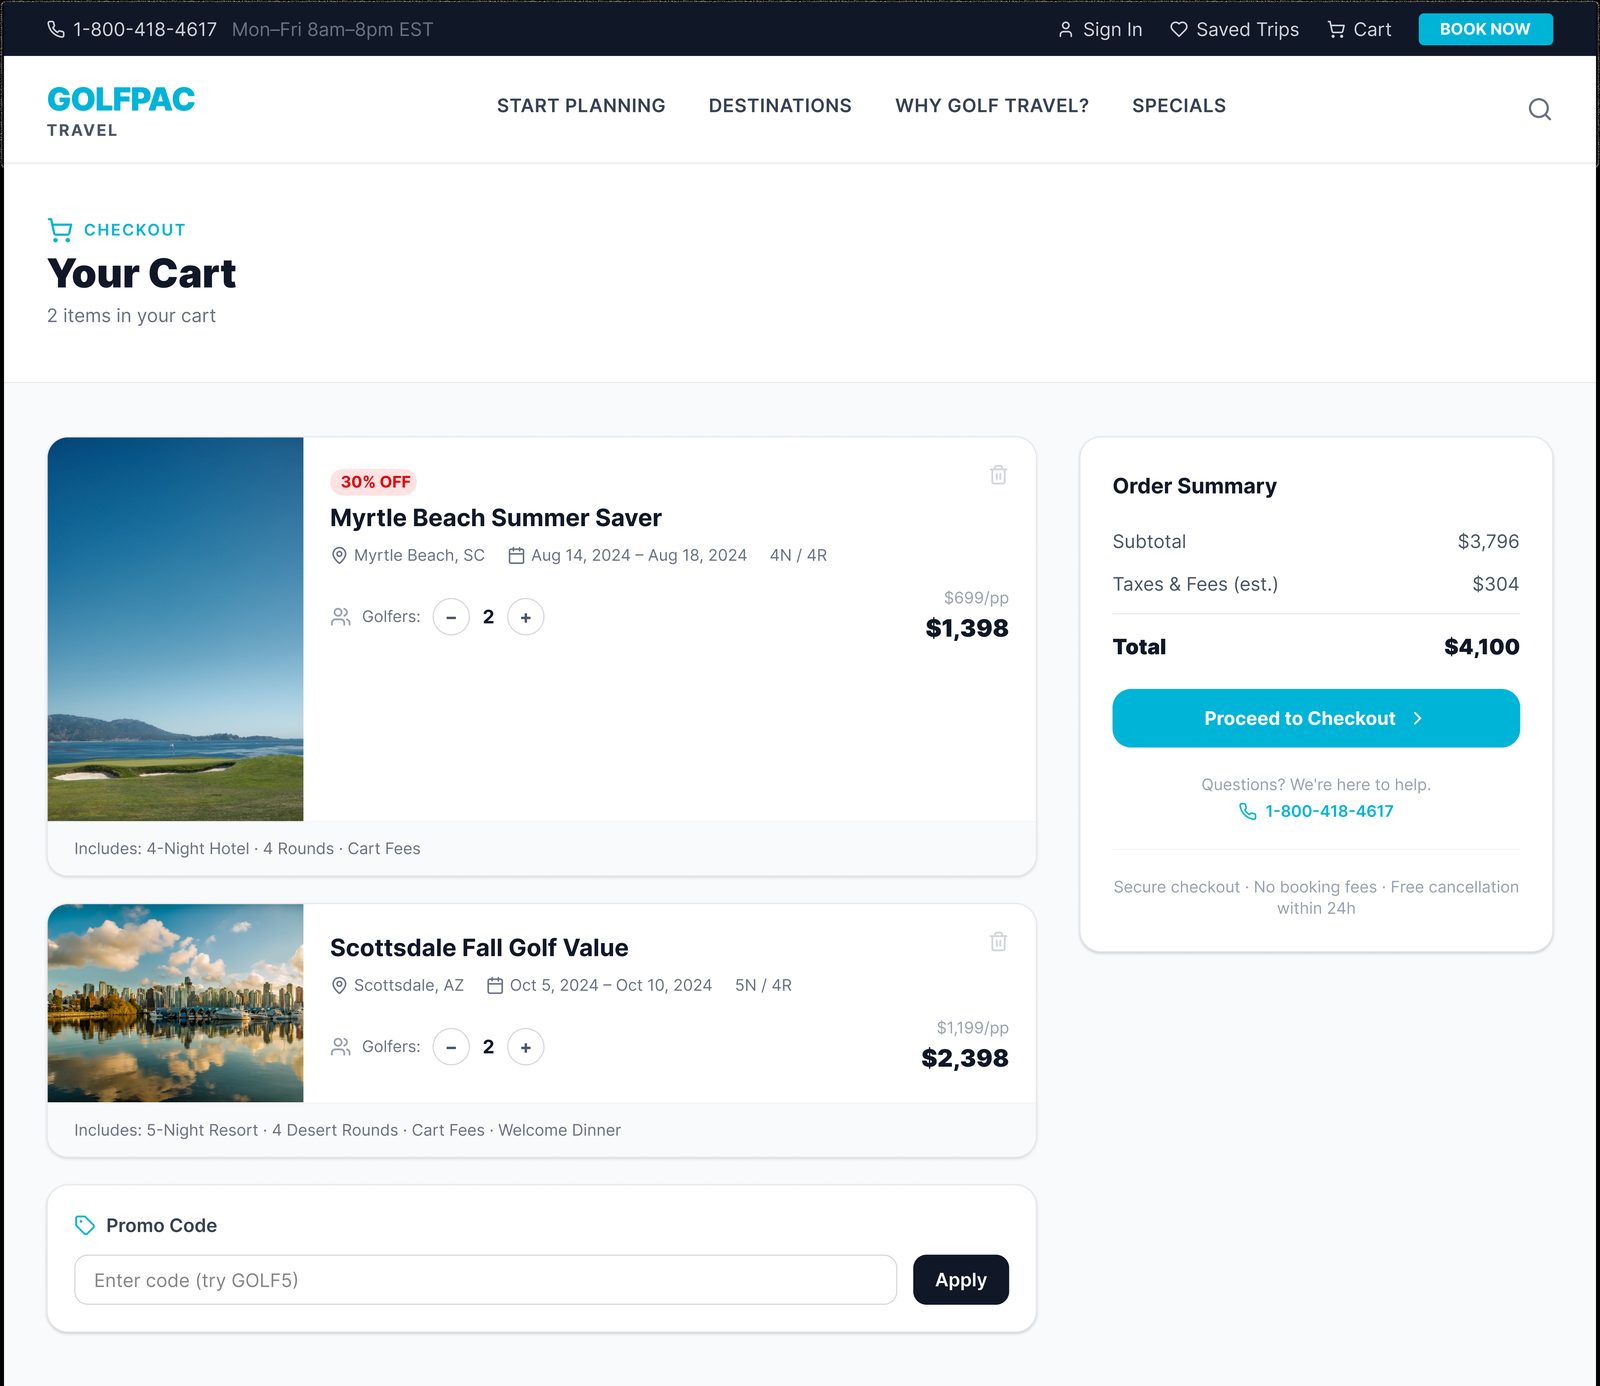Click the location pin beside Myrtle Beach, SC
The image size is (1600, 1386).
click(339, 555)
